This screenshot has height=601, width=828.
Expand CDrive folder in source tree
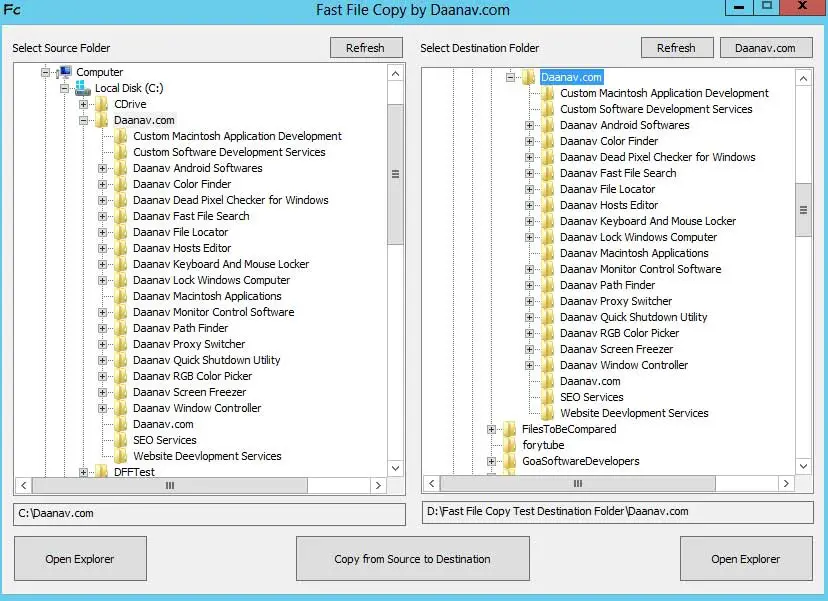coord(83,105)
